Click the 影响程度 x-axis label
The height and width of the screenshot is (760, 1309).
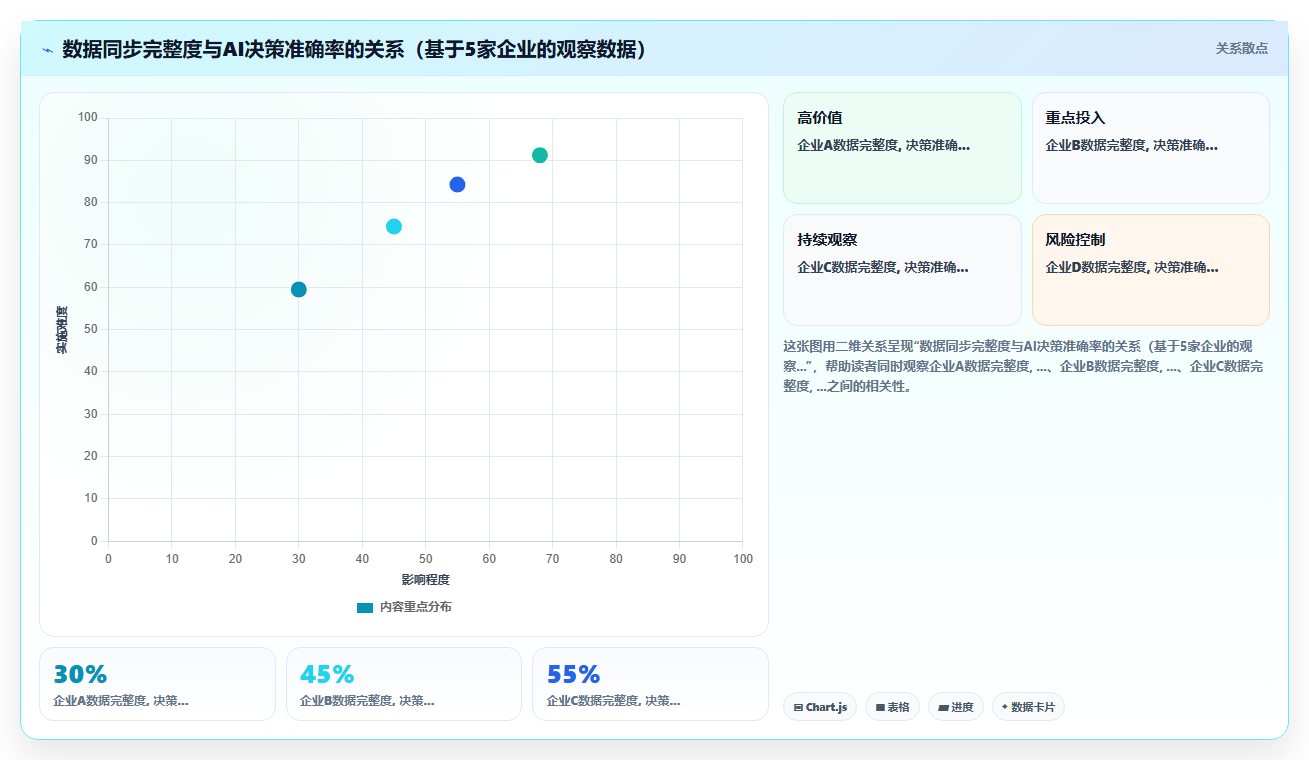pos(425,580)
